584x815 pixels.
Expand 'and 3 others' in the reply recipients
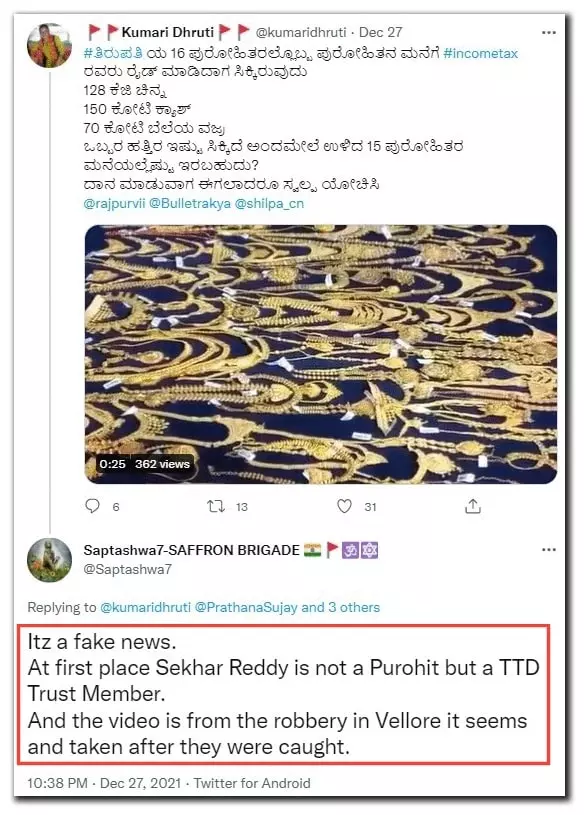click(x=340, y=607)
